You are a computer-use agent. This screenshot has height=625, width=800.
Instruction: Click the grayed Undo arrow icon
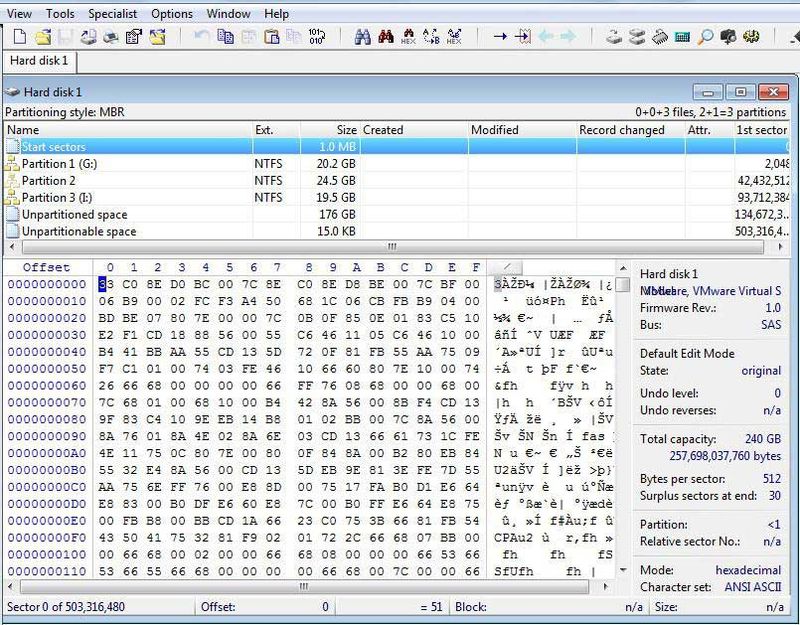pyautogui.click(x=202, y=36)
